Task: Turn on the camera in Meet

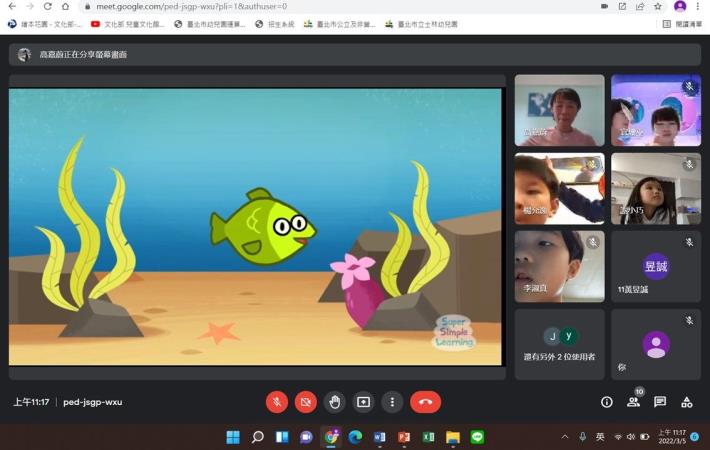Action: coord(306,402)
